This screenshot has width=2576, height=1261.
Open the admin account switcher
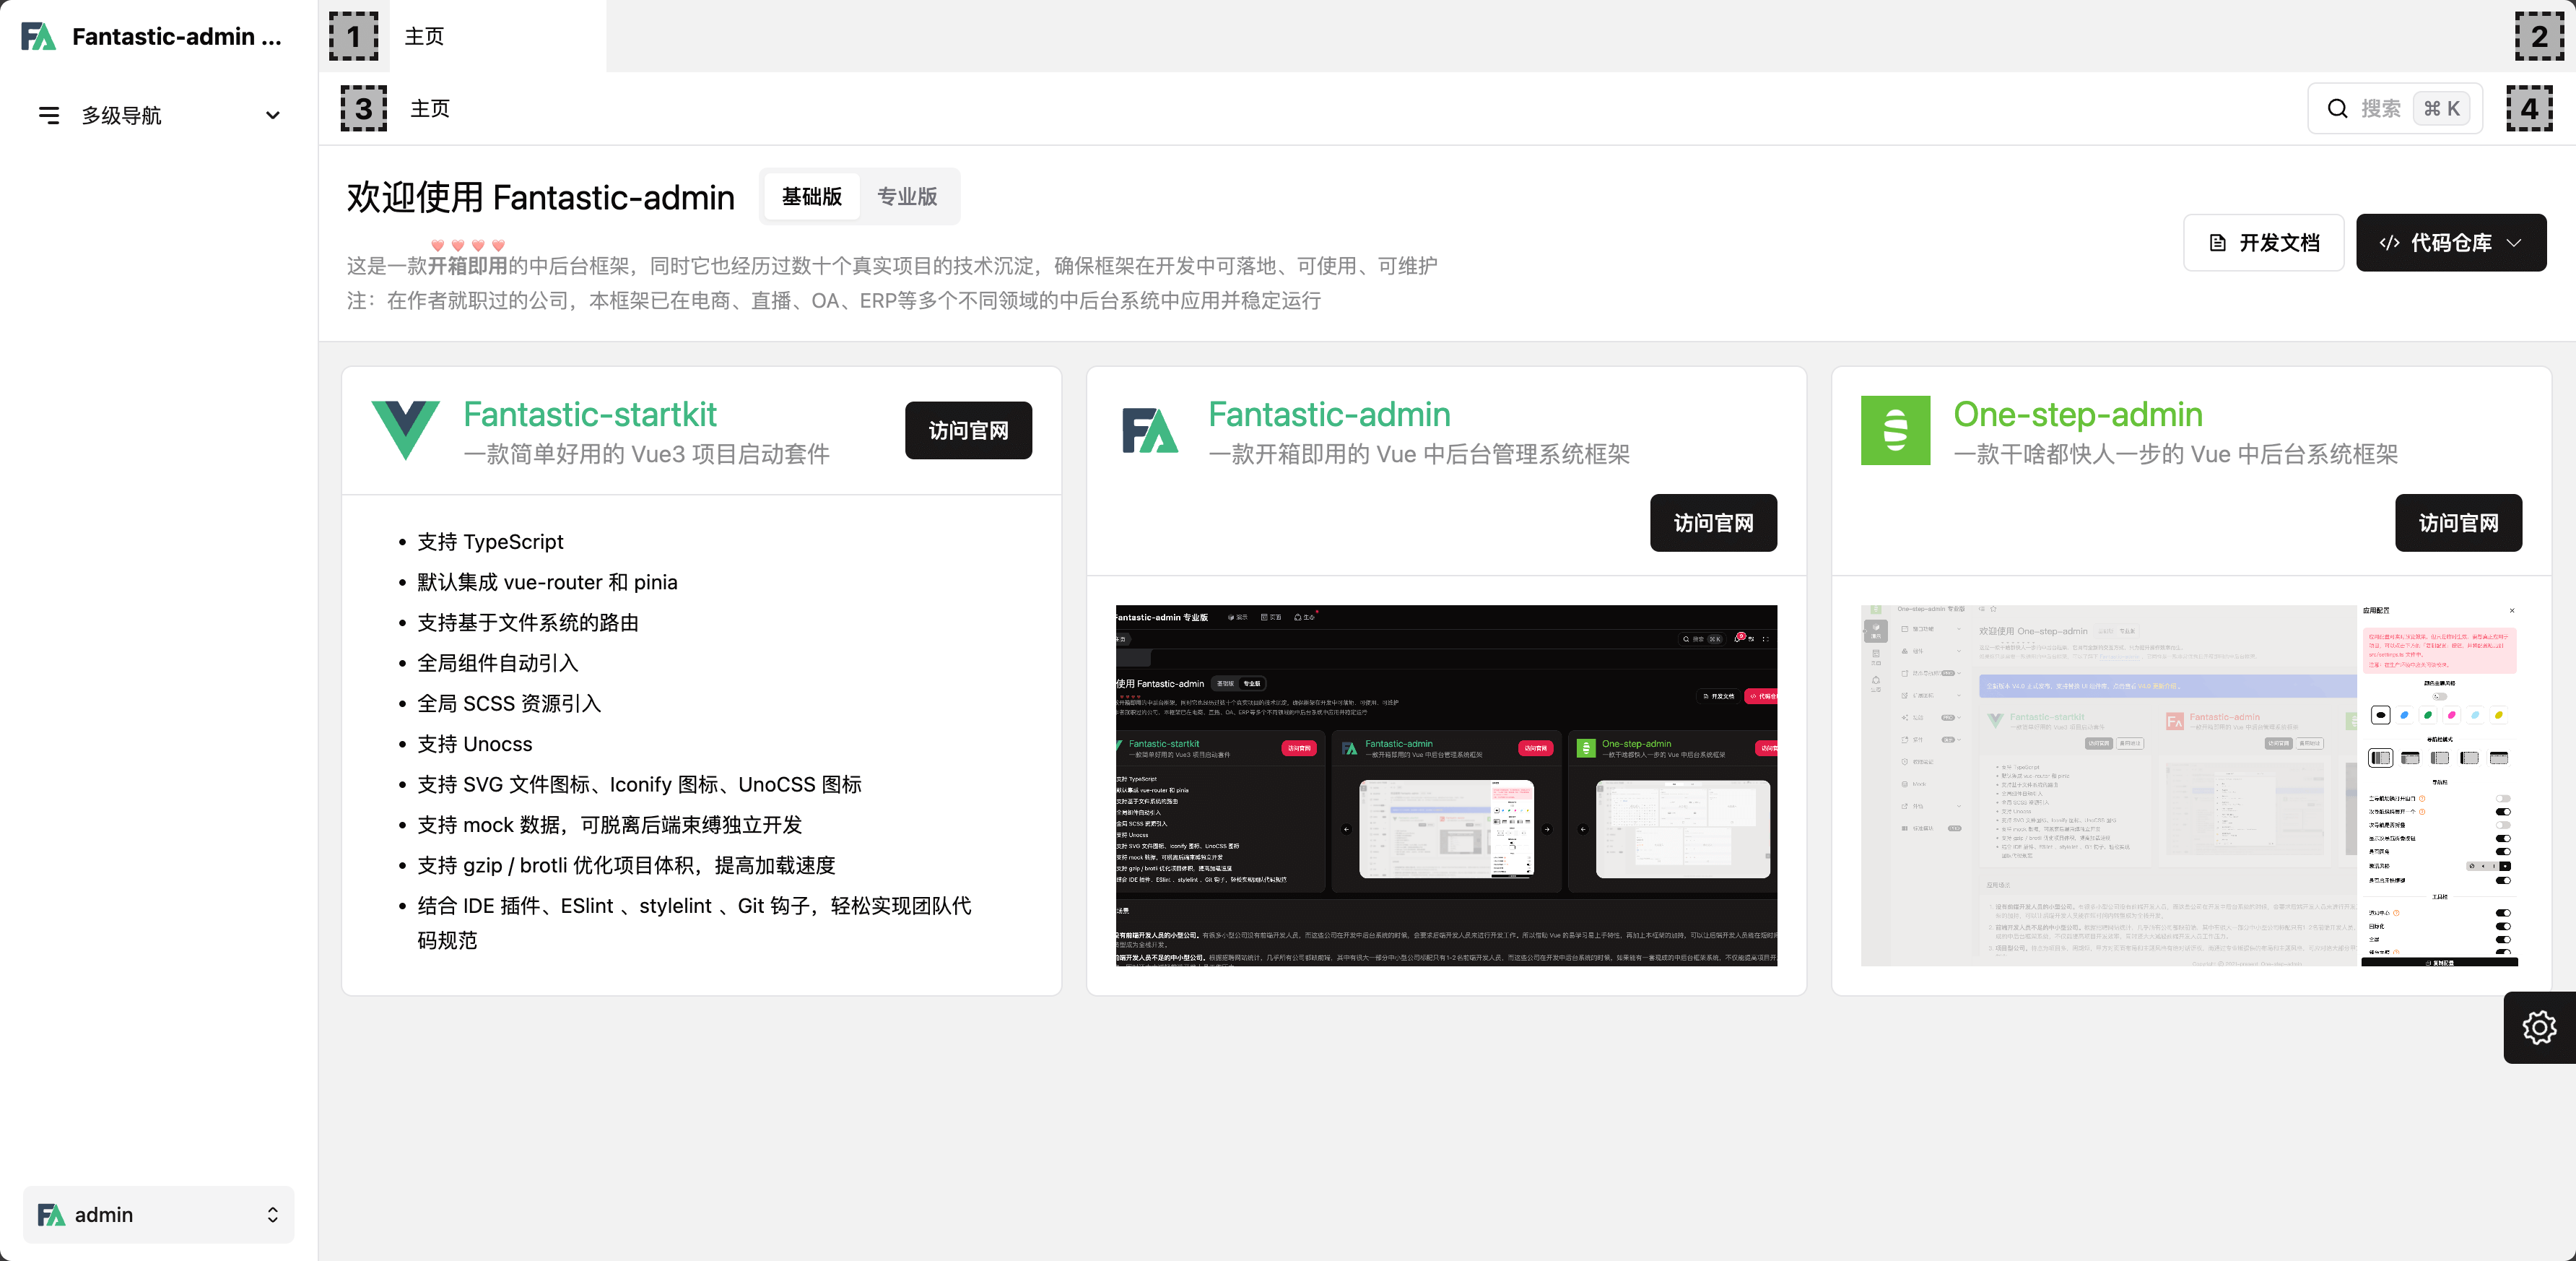[159, 1214]
